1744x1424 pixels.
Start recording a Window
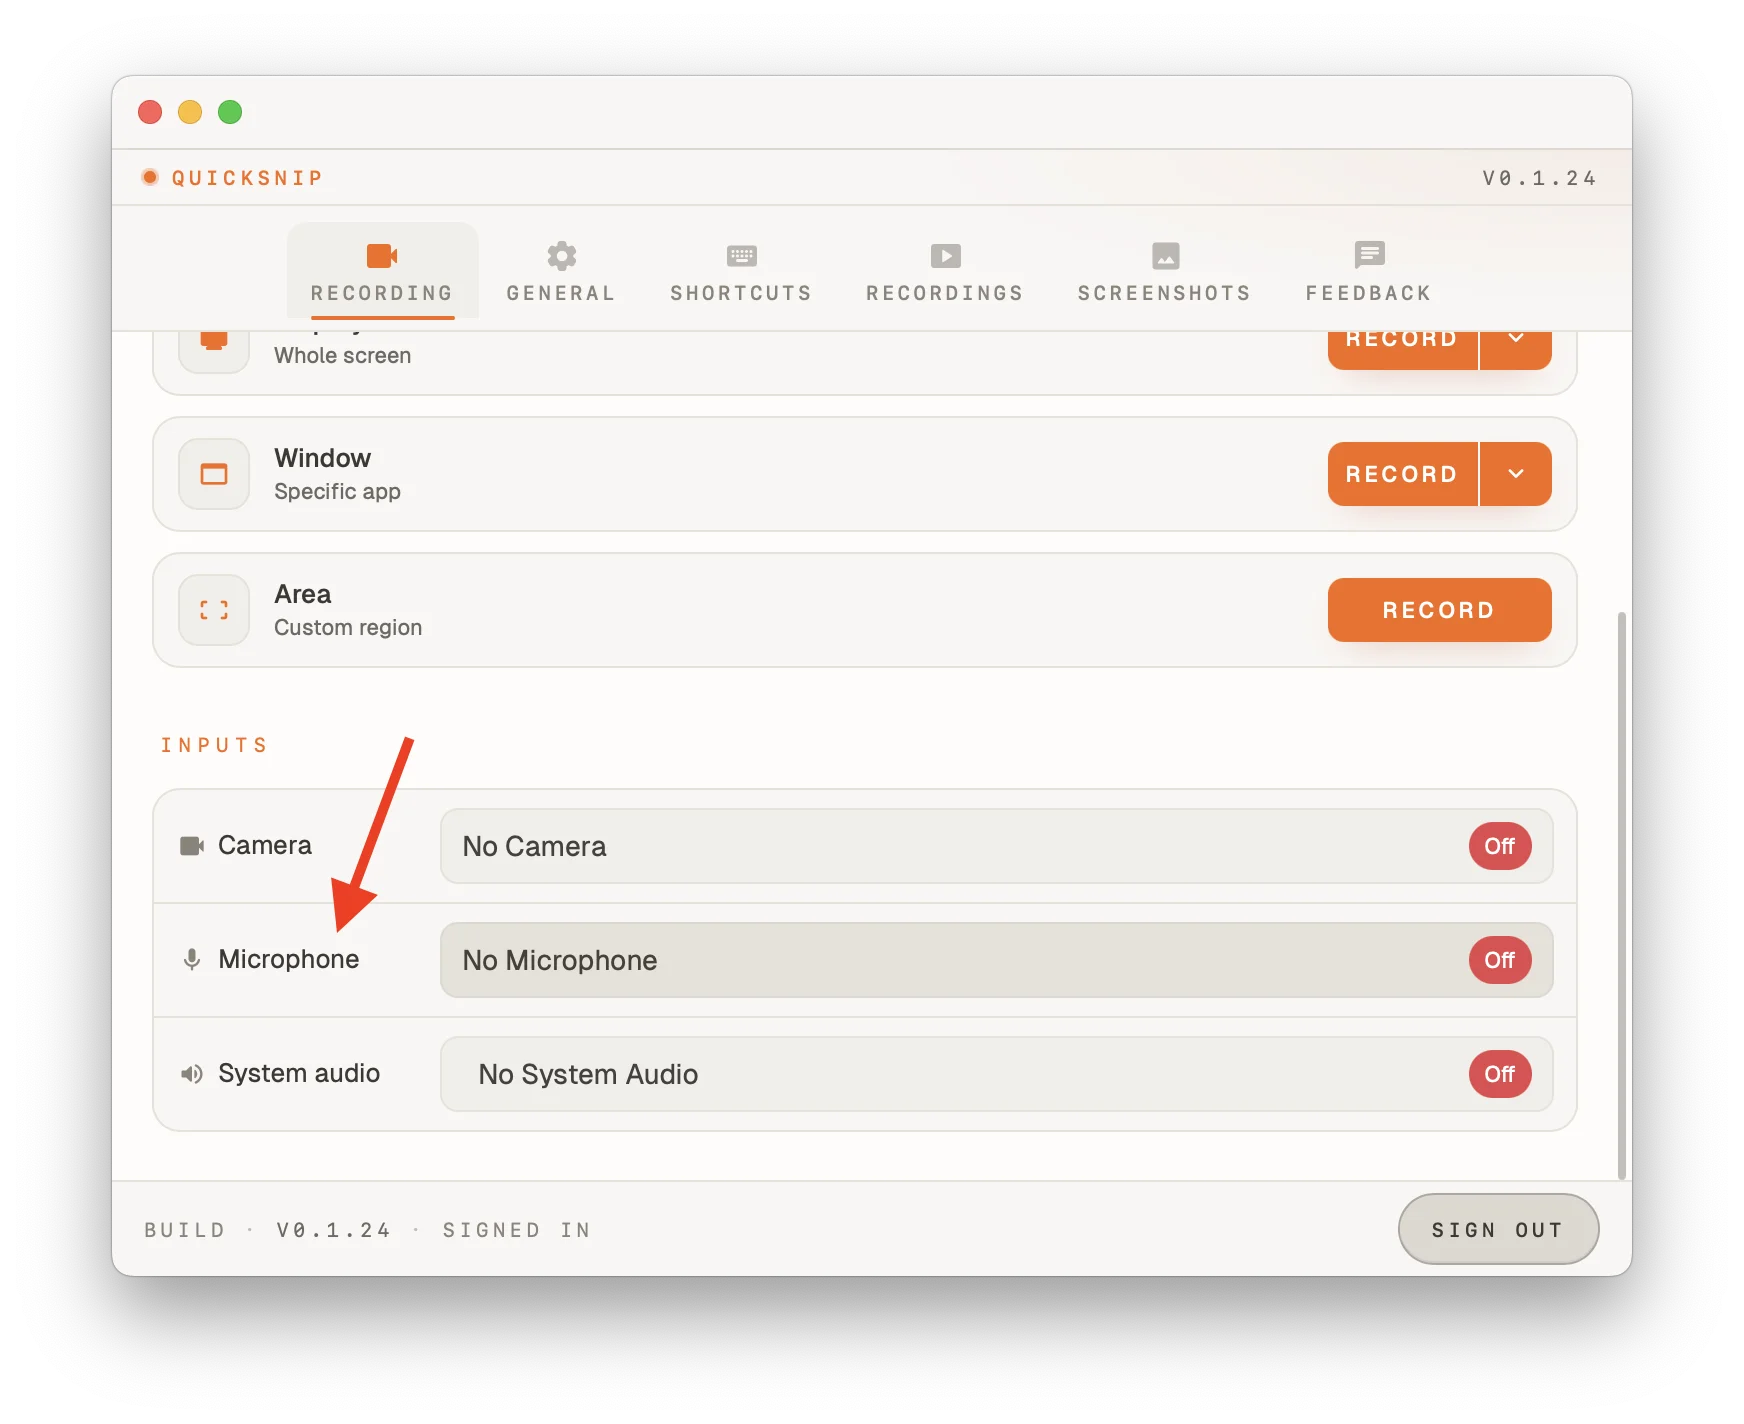pos(1402,474)
